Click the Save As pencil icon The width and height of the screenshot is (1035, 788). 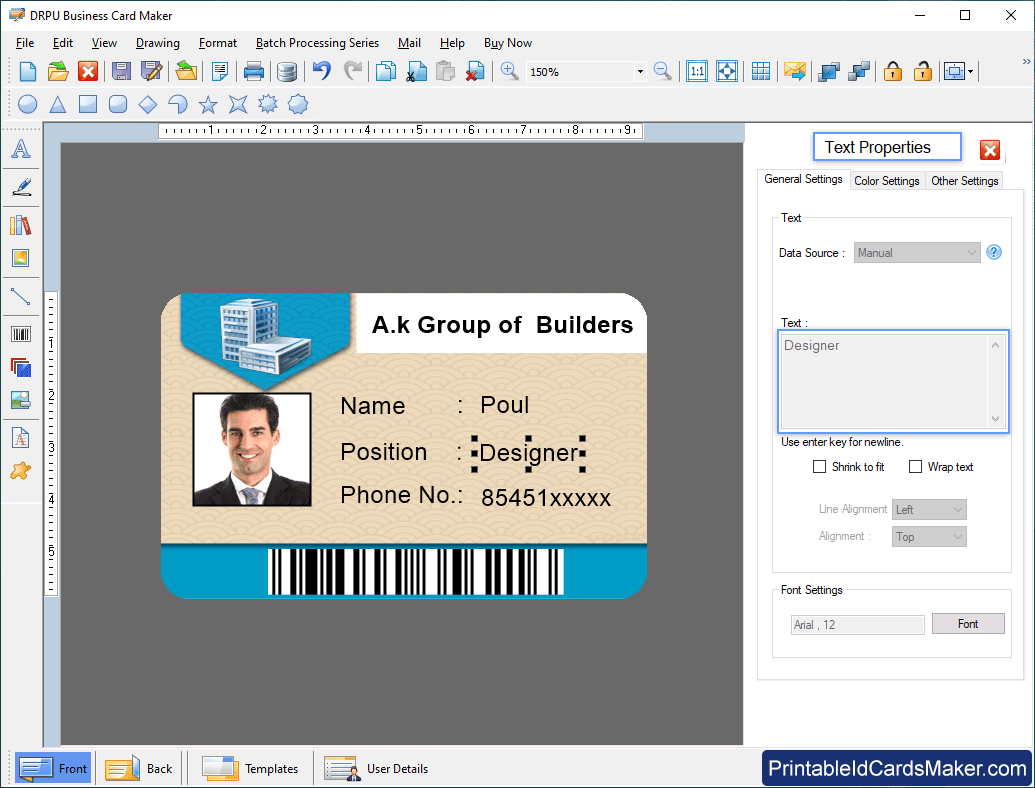[152, 71]
